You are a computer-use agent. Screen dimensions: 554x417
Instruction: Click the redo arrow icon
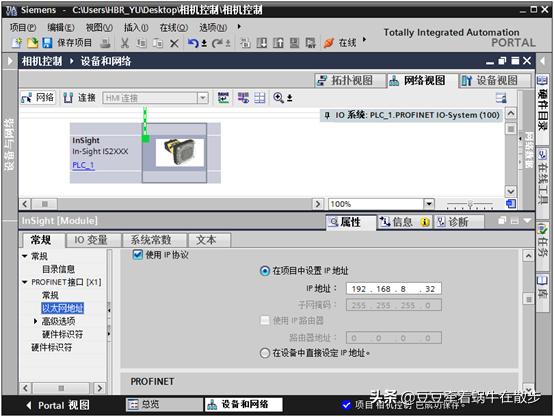217,43
